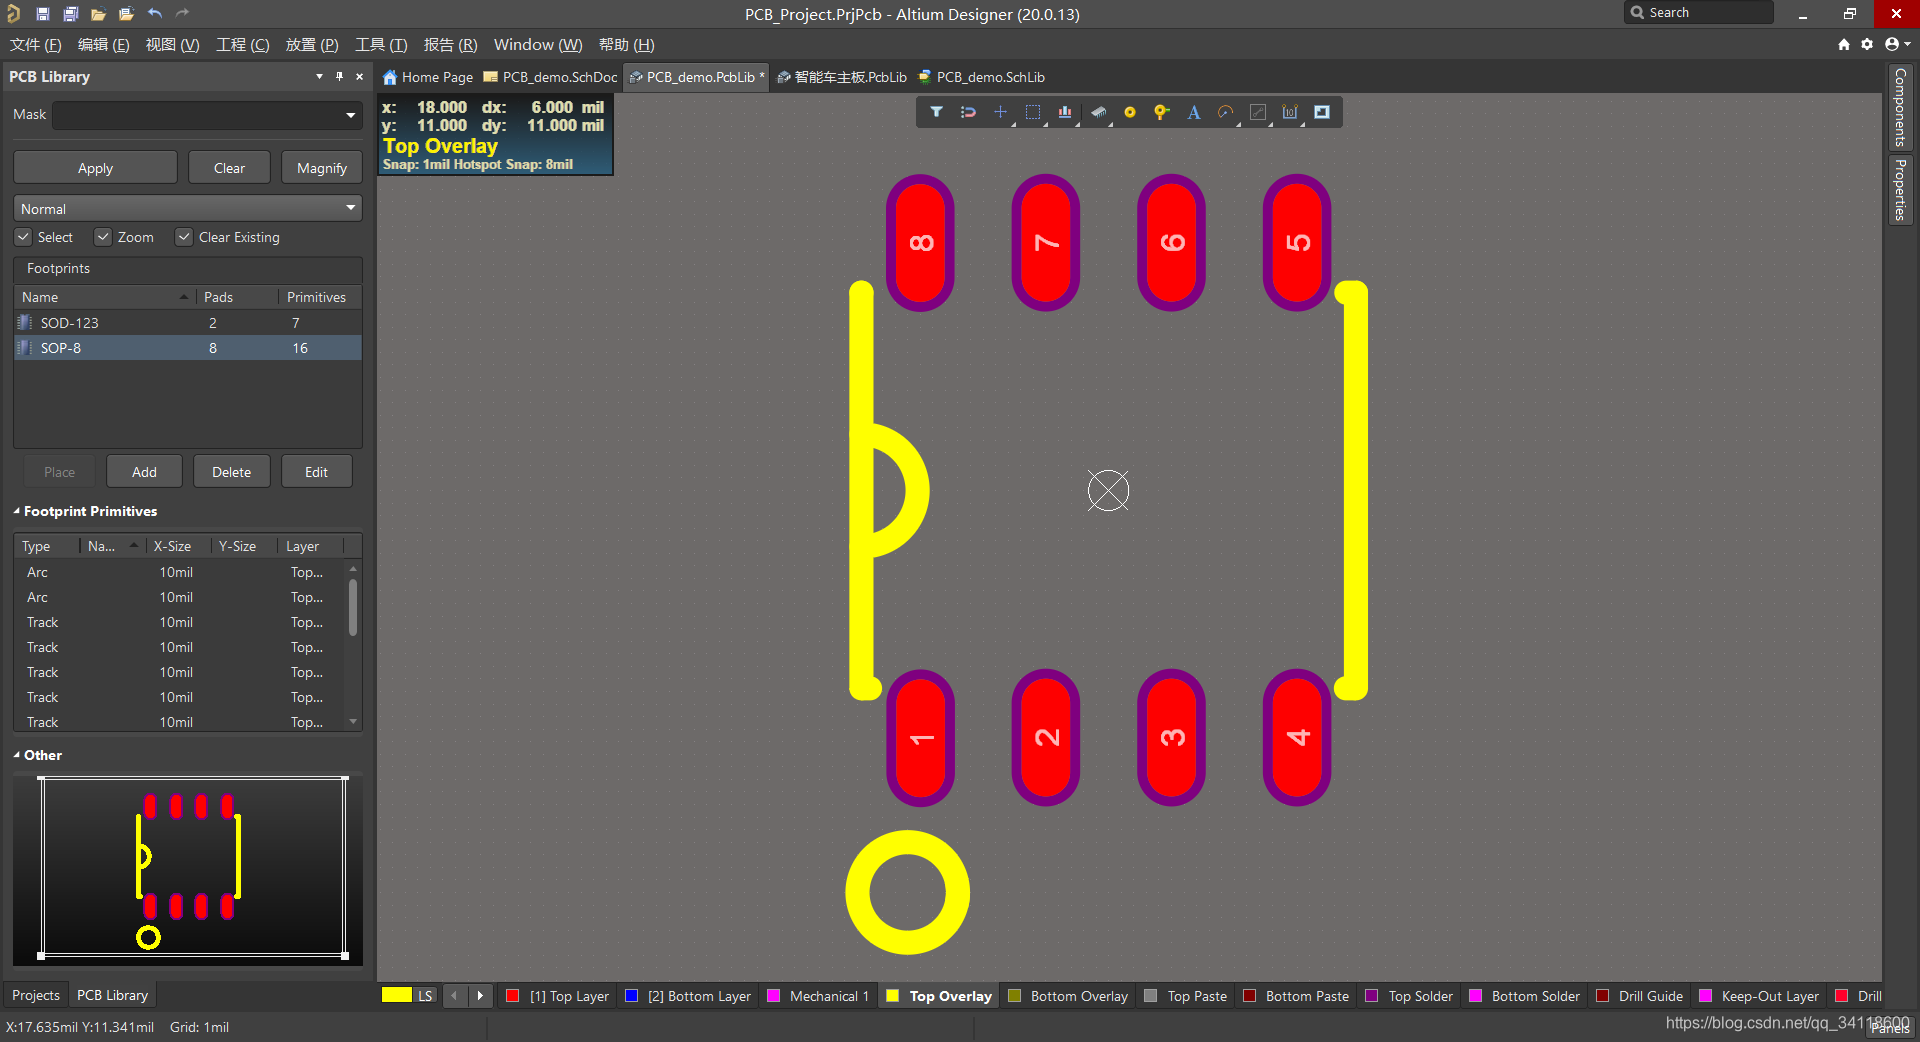Select the move objects cross tool

click(x=1000, y=112)
